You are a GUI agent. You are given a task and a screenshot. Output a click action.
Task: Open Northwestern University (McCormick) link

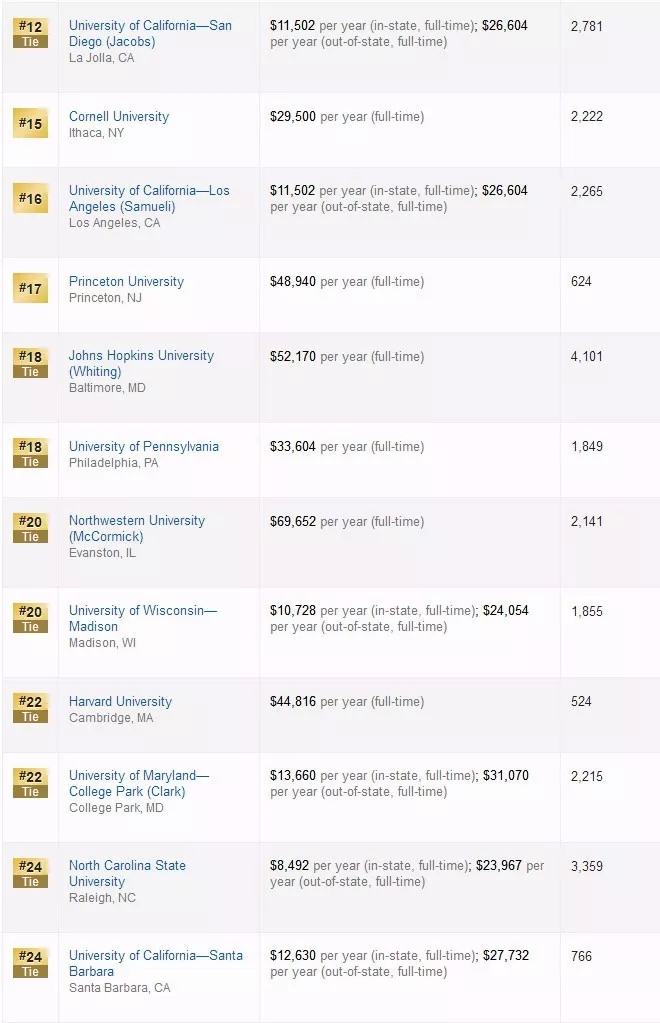point(136,528)
